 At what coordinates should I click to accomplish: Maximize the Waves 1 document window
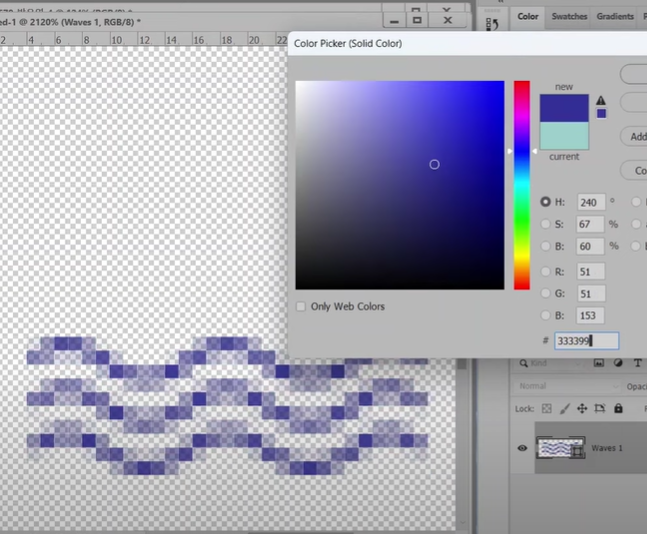pos(417,20)
